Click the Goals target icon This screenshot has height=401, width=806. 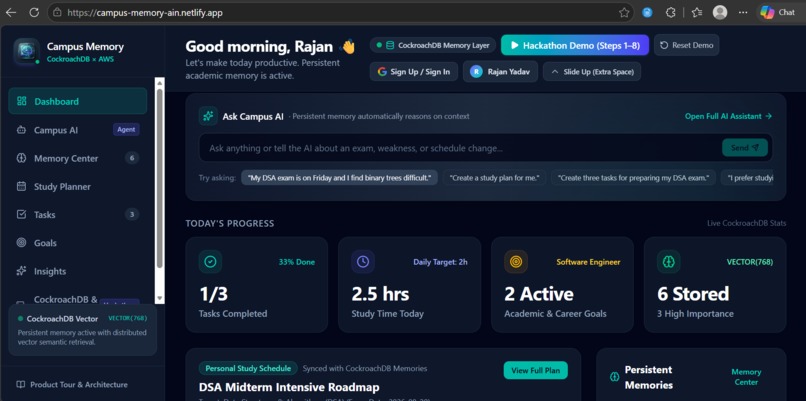(x=22, y=243)
